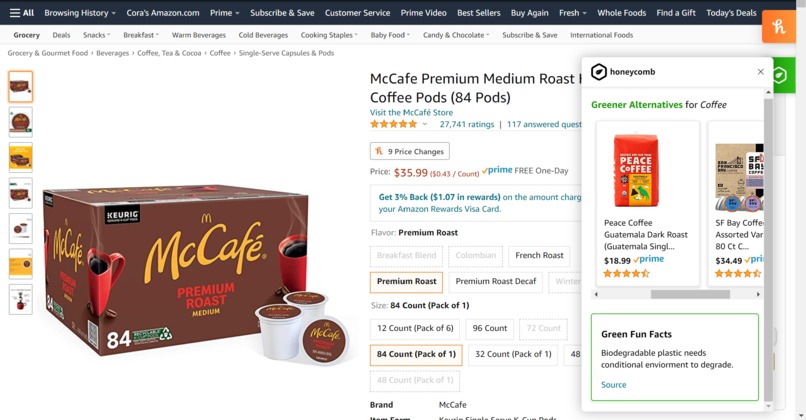806x420 pixels.
Task: Click the green honeycomb side tab icon
Action: pyautogui.click(x=780, y=75)
